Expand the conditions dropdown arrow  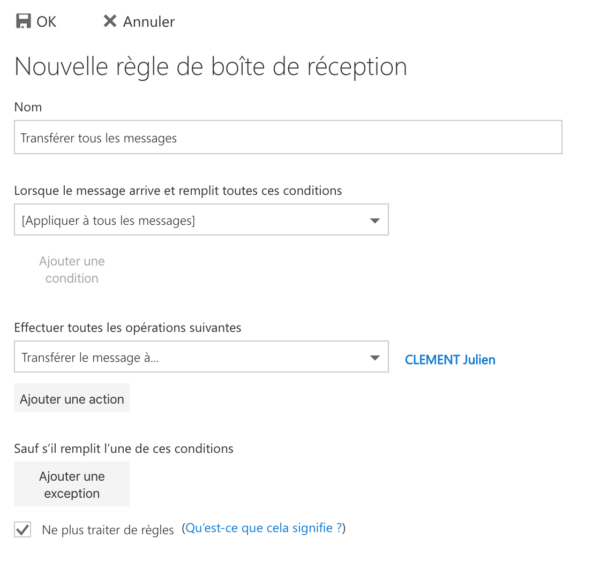coord(375,220)
